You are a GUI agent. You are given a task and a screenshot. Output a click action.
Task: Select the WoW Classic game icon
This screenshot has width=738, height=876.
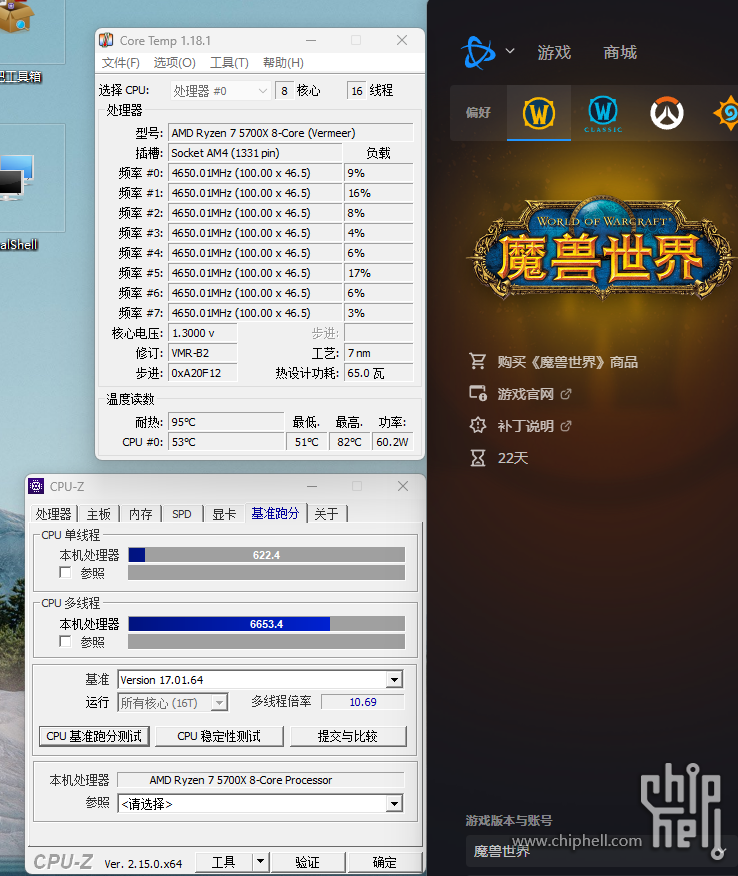pos(603,113)
